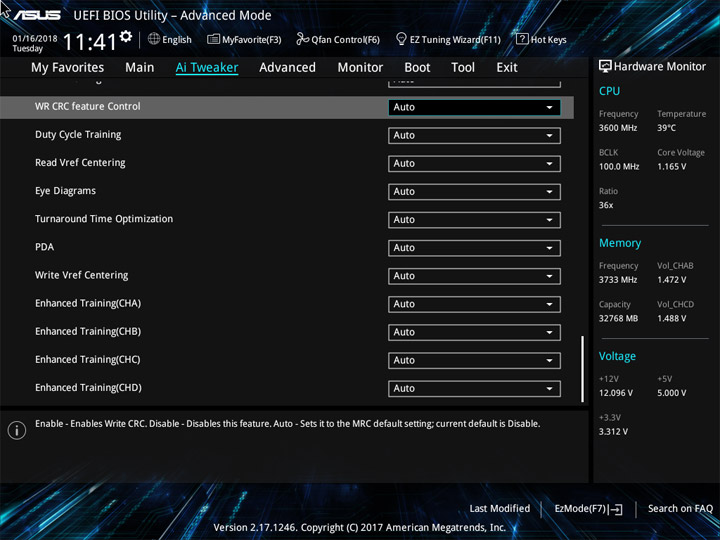720x540 pixels.
Task: Expand Write Vref Centering dropdown
Action: point(474,276)
